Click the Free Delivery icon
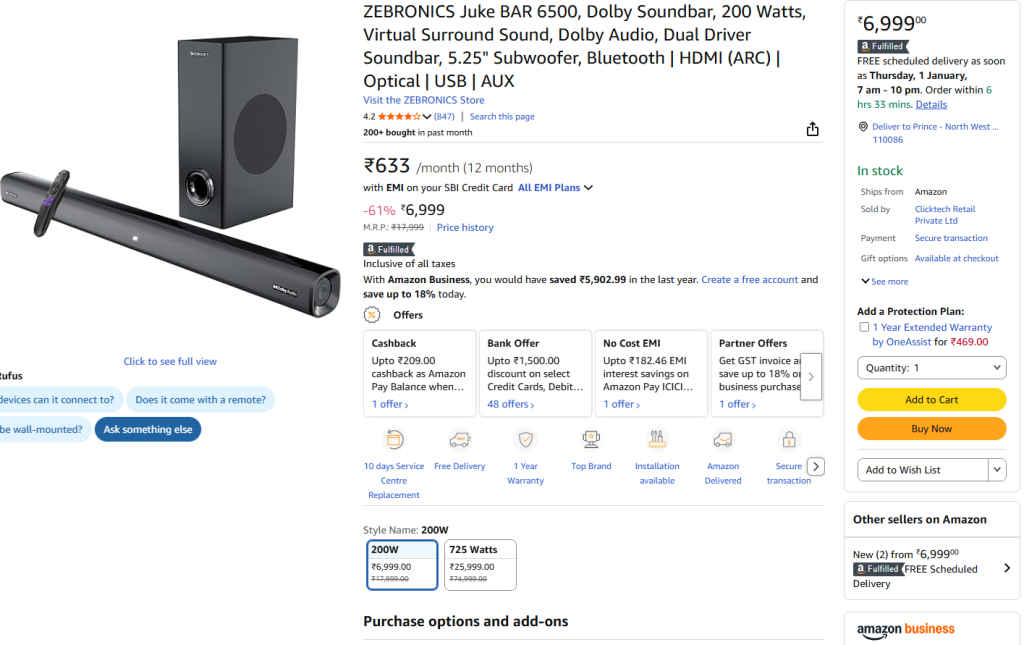The height and width of the screenshot is (645, 1024). tap(459, 439)
